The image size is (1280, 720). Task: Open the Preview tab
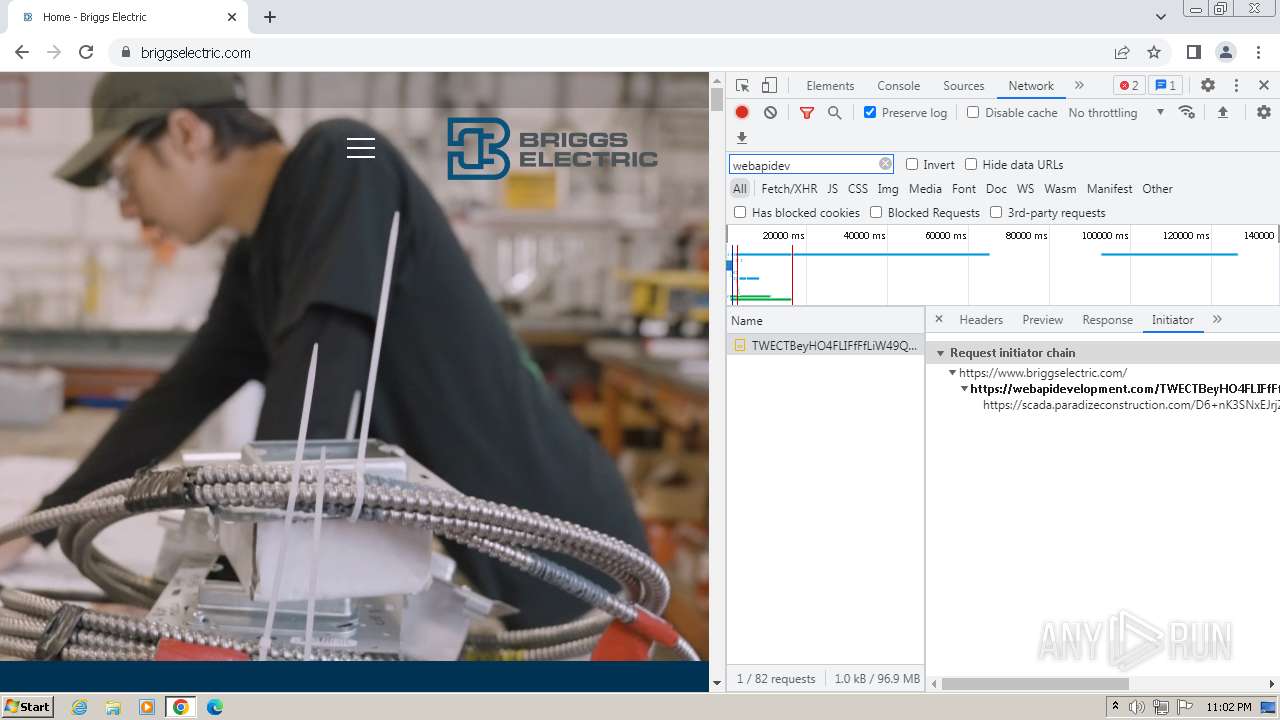(1042, 320)
